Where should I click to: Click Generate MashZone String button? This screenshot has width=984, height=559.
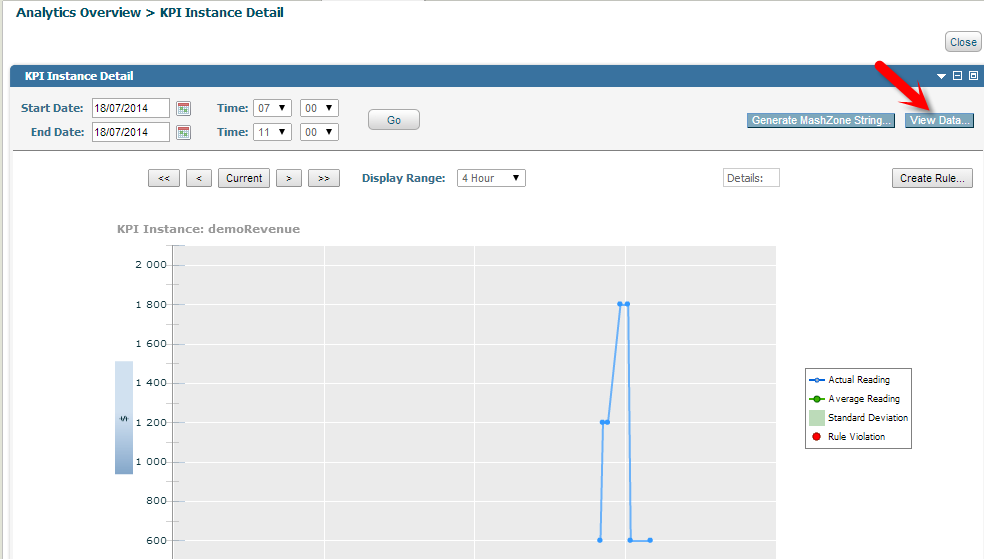point(820,120)
